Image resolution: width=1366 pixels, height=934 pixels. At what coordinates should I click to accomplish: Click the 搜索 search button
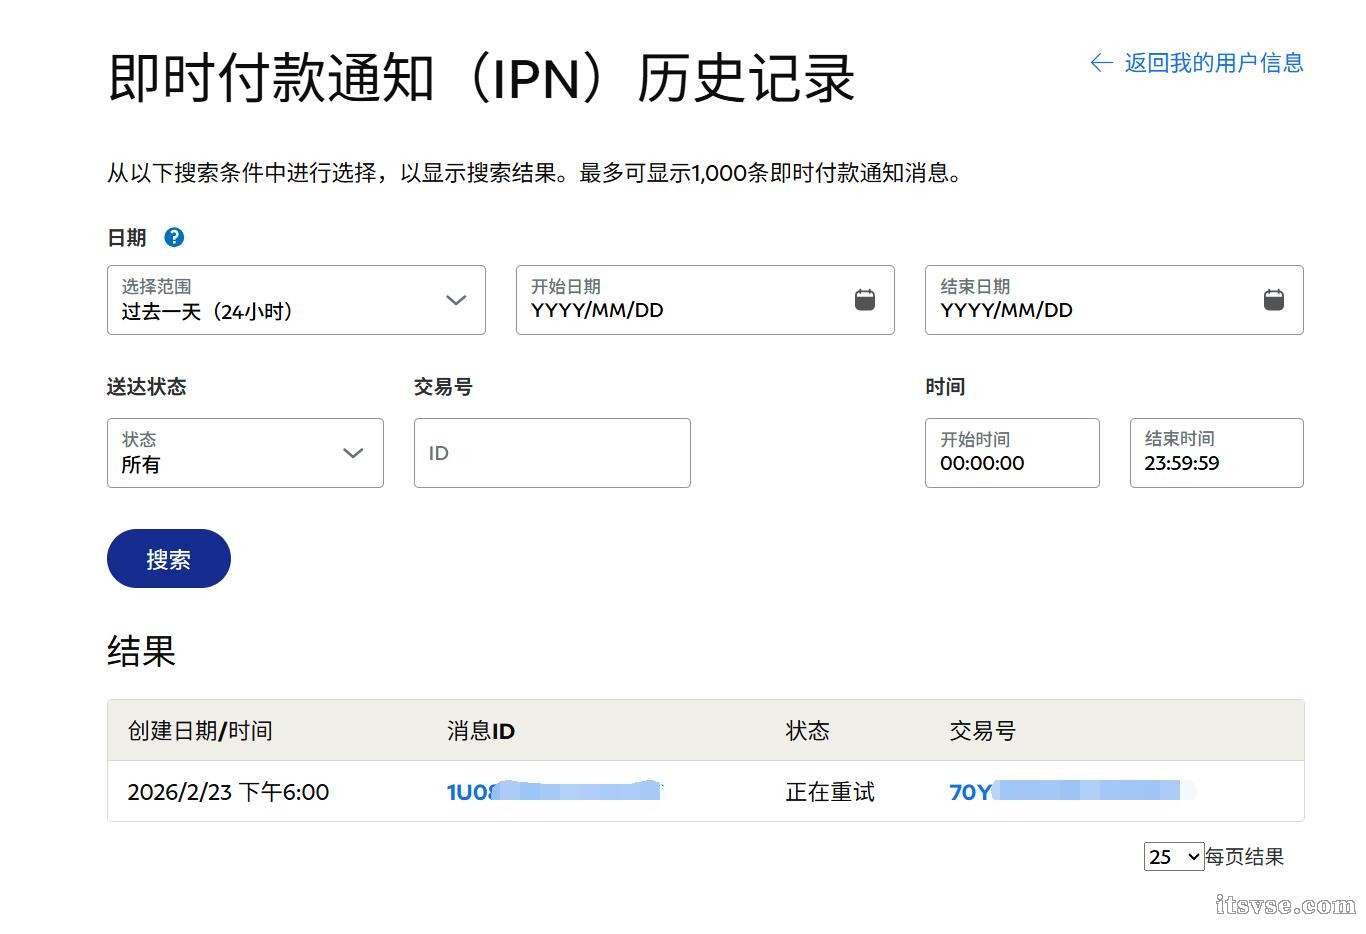pos(168,559)
